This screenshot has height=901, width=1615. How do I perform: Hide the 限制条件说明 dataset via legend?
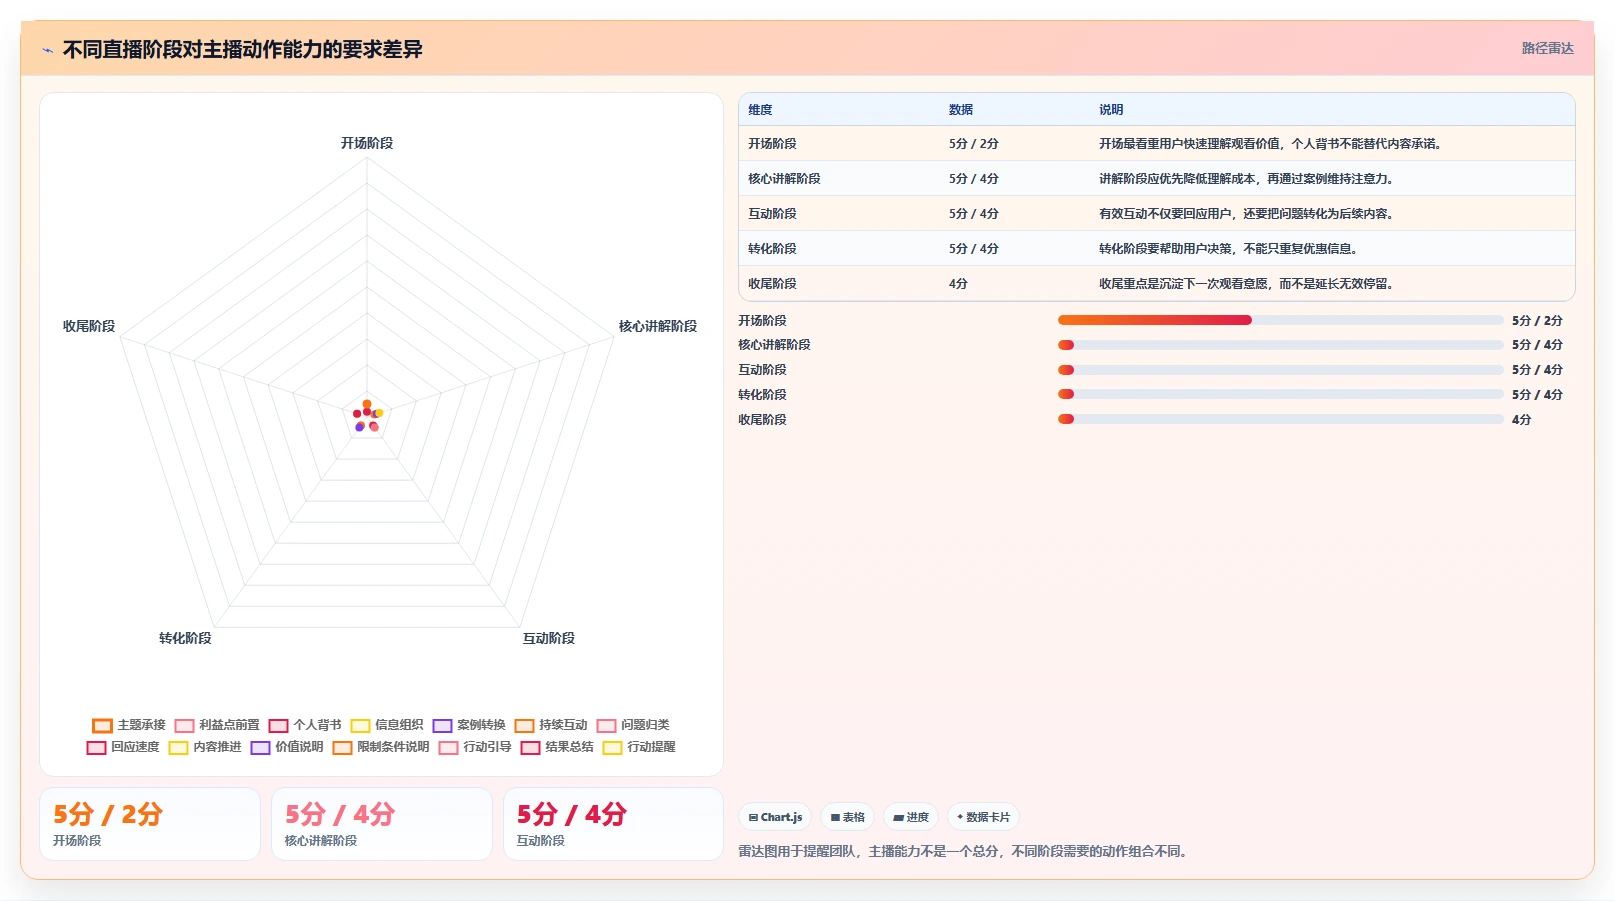coord(381,747)
